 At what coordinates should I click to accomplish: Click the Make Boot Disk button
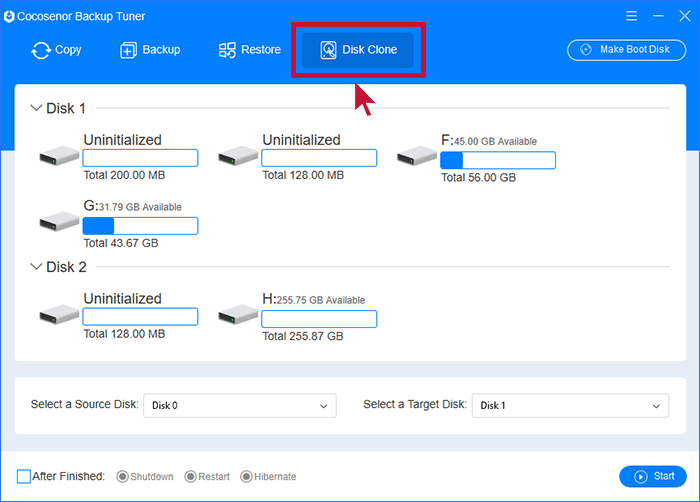[x=626, y=50]
